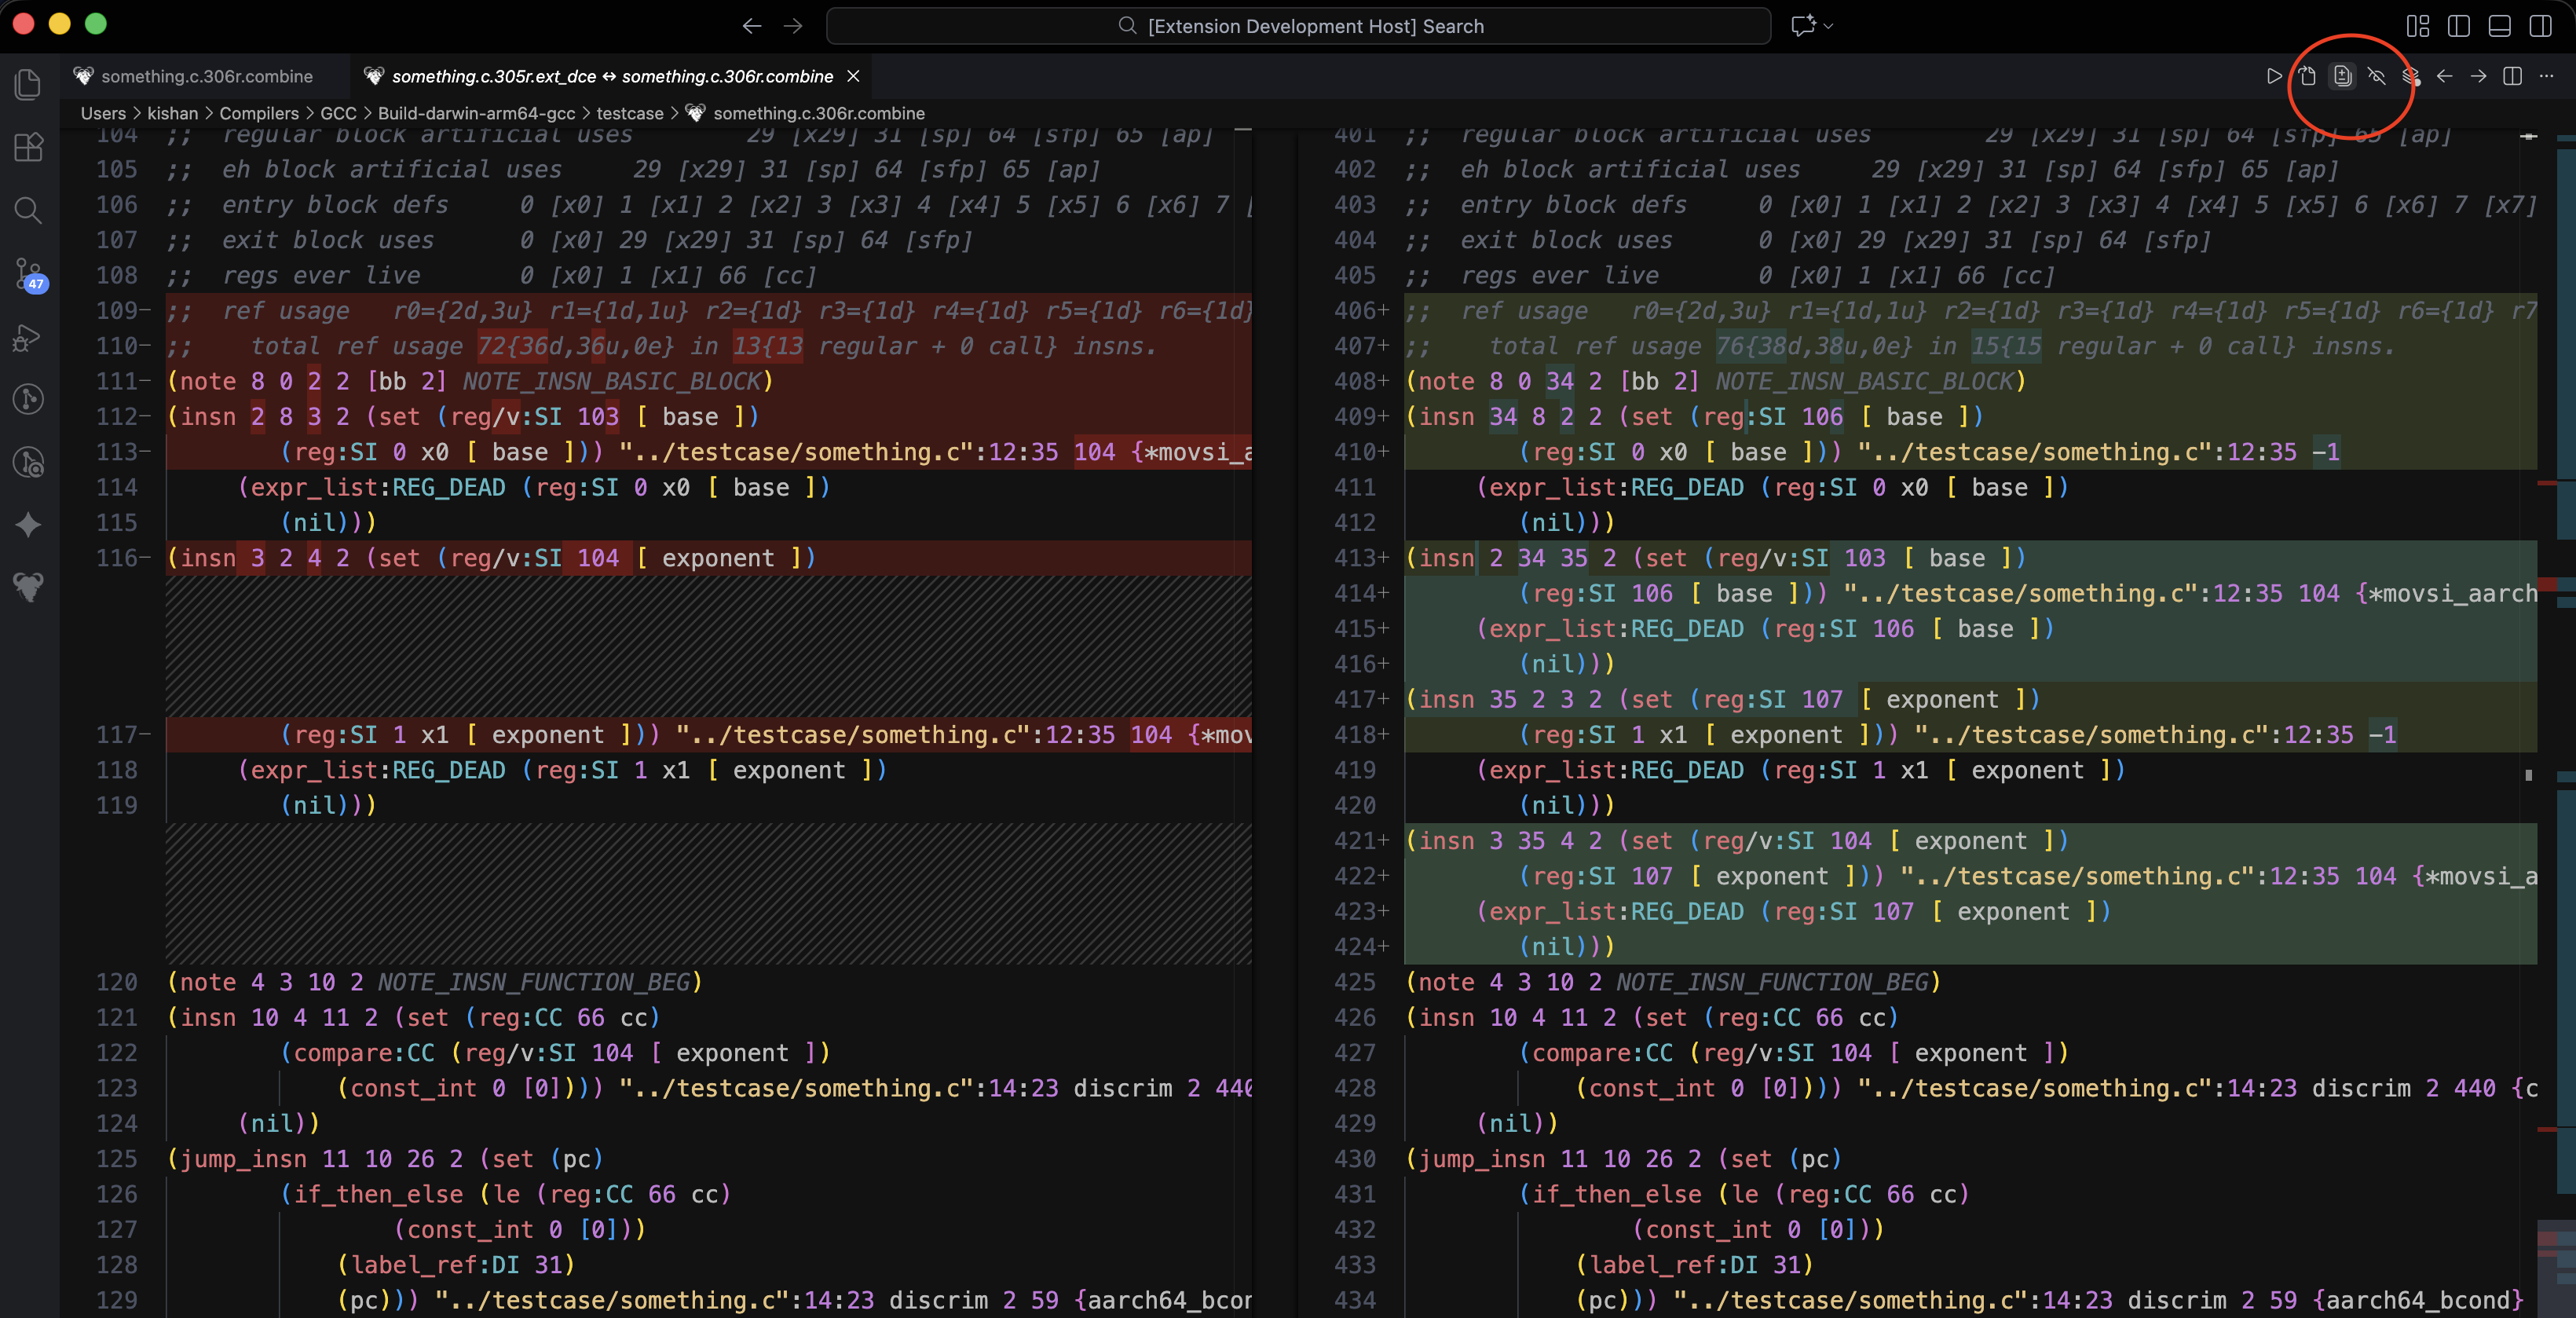Screen dimensions: 2576x1318
Task: Click the GCC breadcrumb segment
Action: [x=338, y=113]
